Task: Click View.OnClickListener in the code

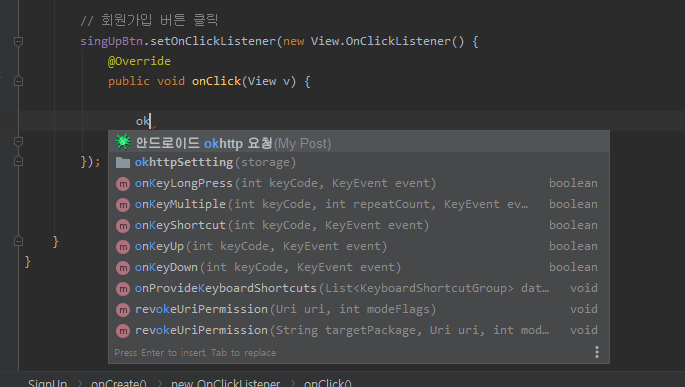Action: (381, 41)
